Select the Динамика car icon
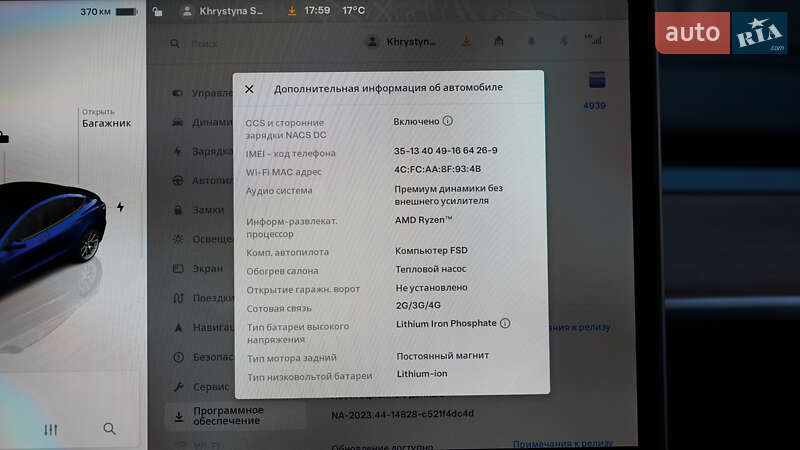Screen dimensions: 800x450 point(178,122)
